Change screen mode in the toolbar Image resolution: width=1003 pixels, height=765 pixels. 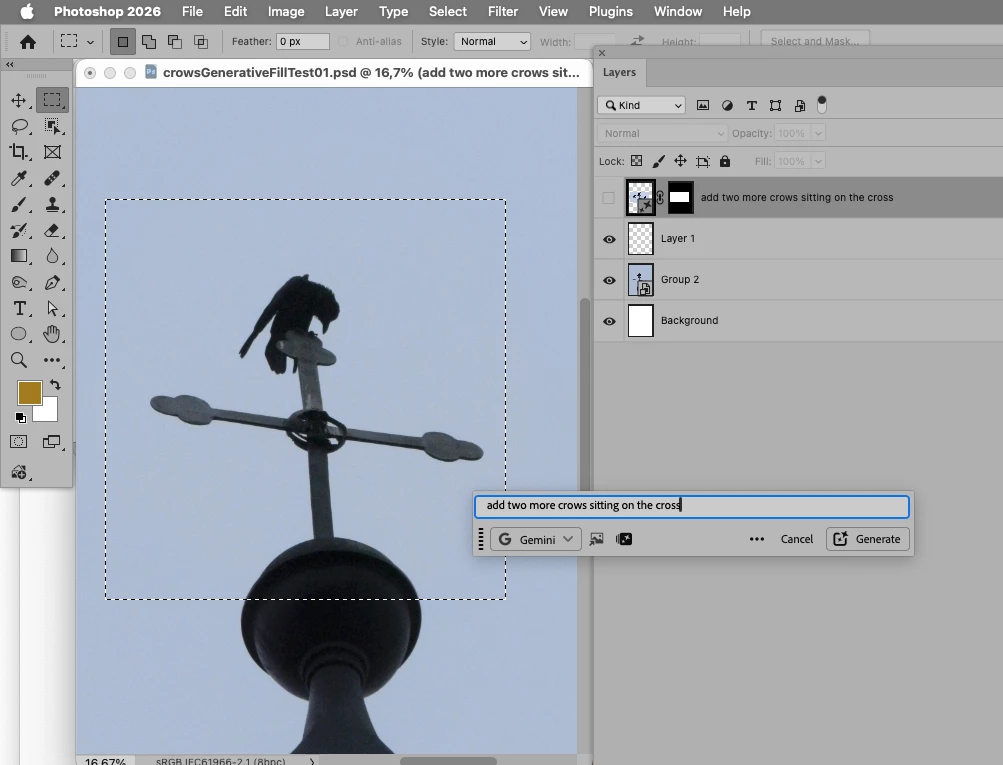pyautogui.click(x=52, y=441)
